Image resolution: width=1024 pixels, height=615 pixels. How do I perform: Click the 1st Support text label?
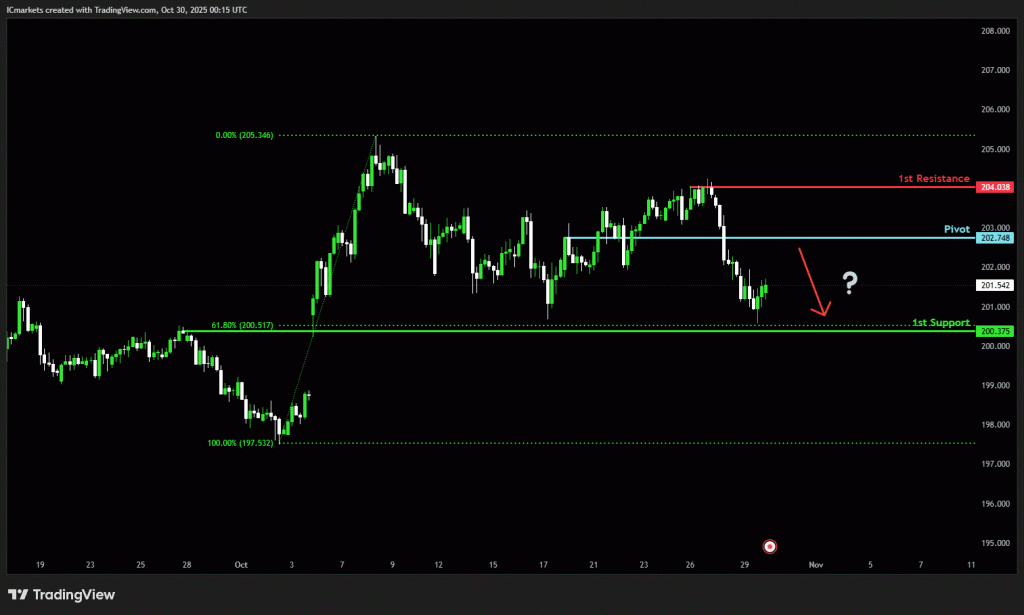(940, 322)
